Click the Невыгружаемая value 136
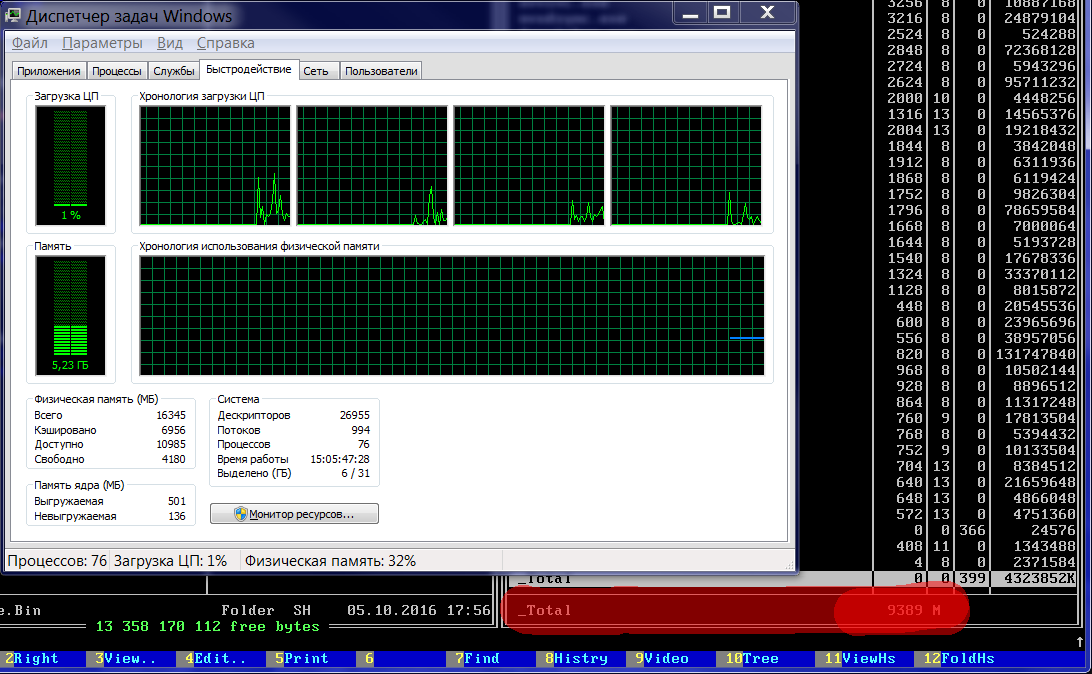Image resolution: width=1092 pixels, height=674 pixels. [x=177, y=517]
